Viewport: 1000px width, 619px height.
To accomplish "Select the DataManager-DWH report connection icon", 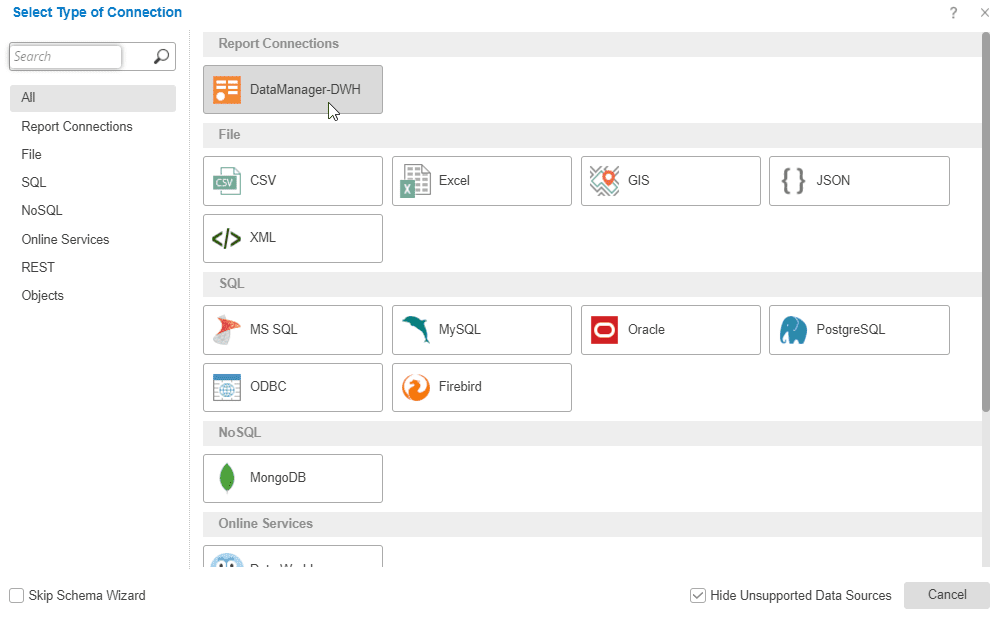I will tap(227, 90).
